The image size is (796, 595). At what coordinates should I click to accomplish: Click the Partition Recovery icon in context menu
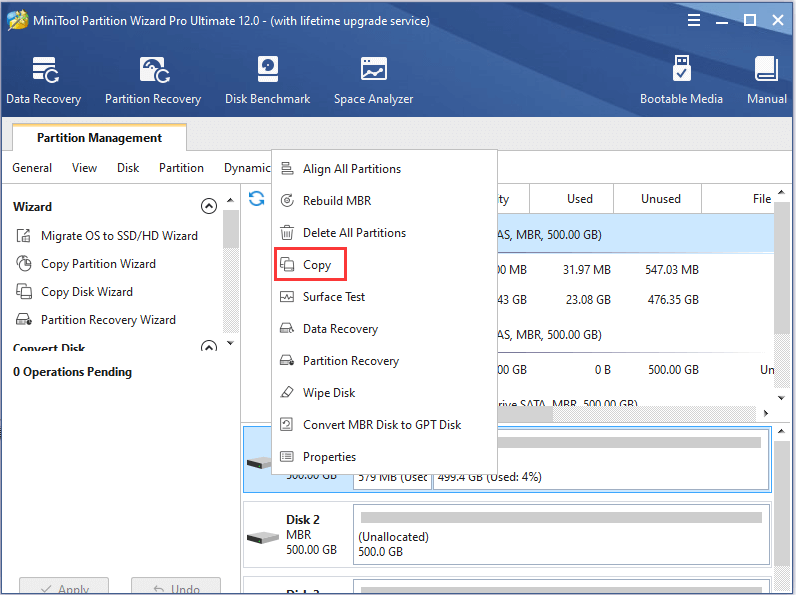tap(287, 360)
